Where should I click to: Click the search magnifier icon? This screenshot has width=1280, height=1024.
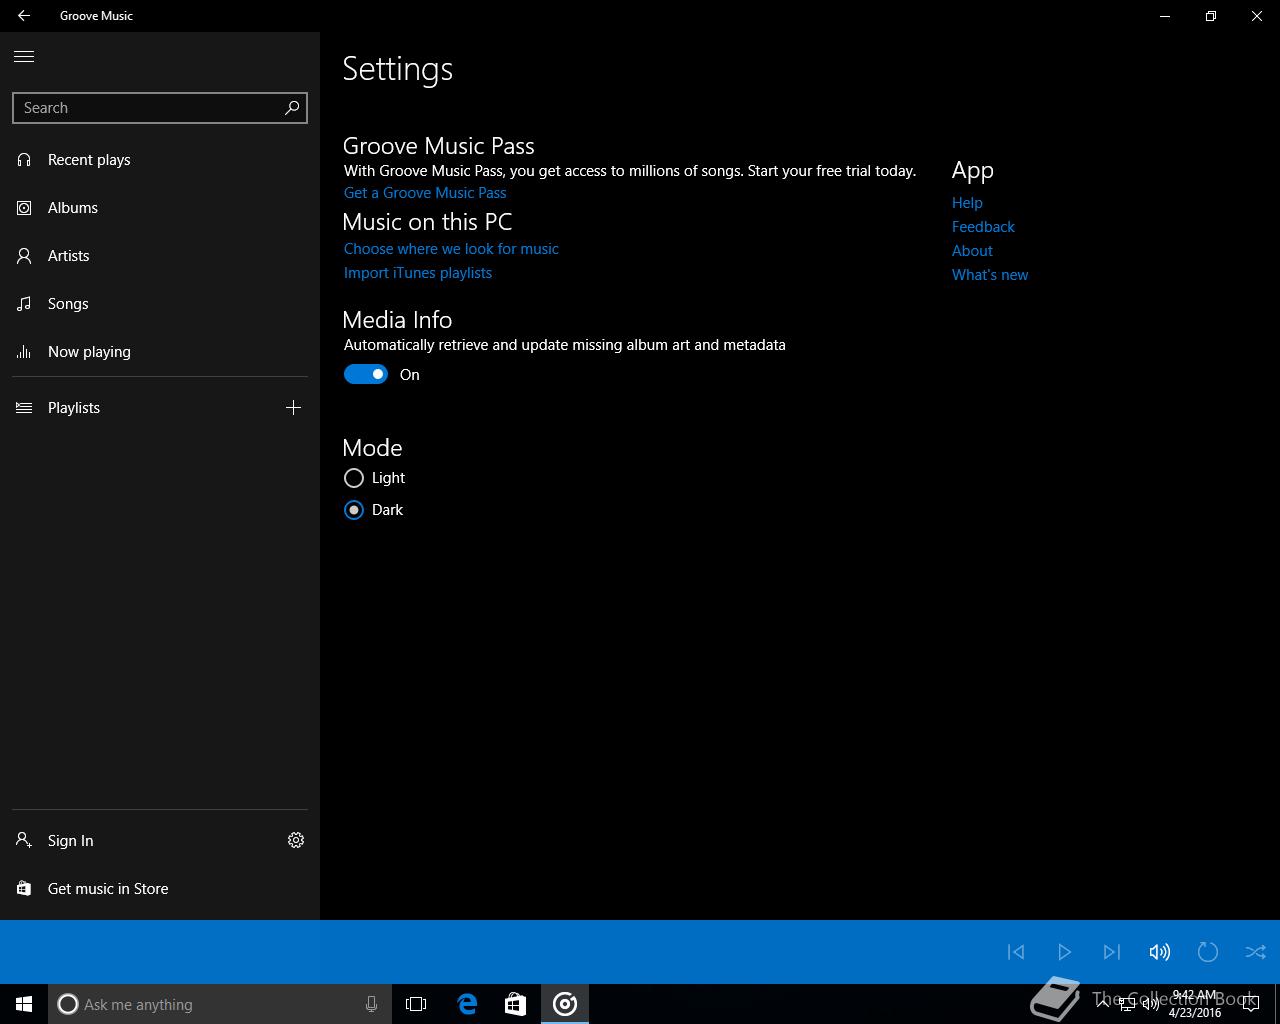(292, 107)
